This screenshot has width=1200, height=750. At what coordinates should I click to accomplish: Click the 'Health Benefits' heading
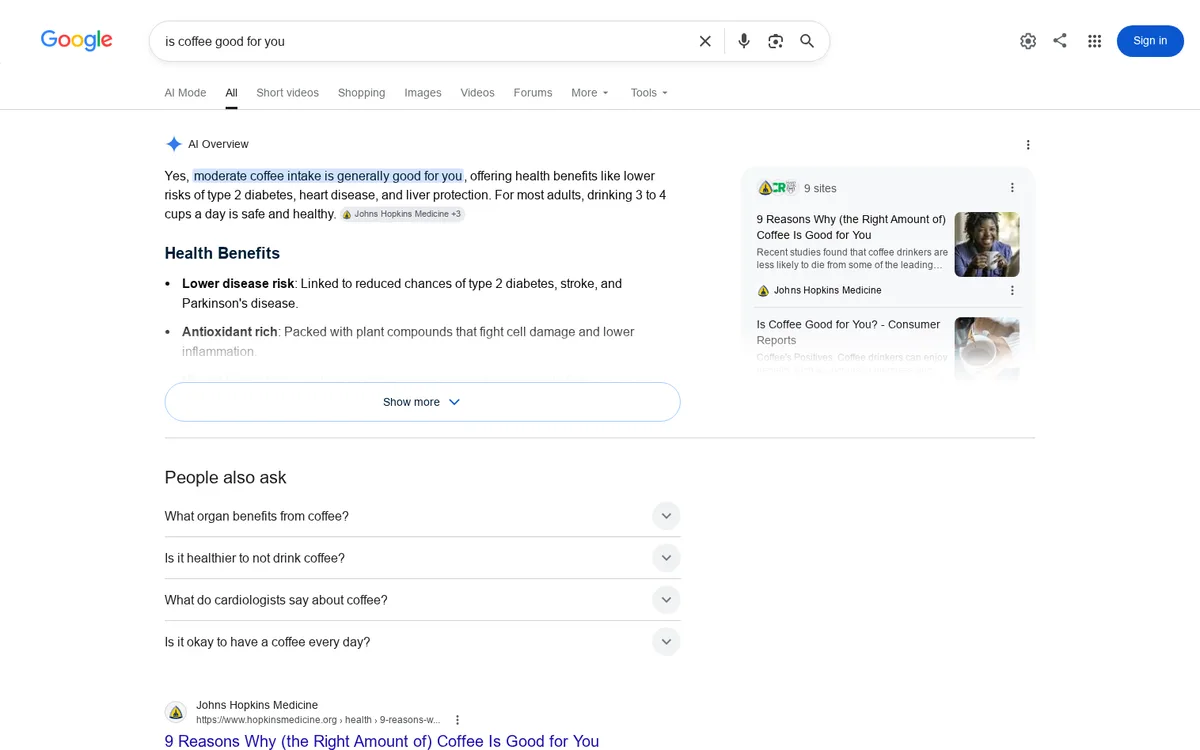pos(222,253)
